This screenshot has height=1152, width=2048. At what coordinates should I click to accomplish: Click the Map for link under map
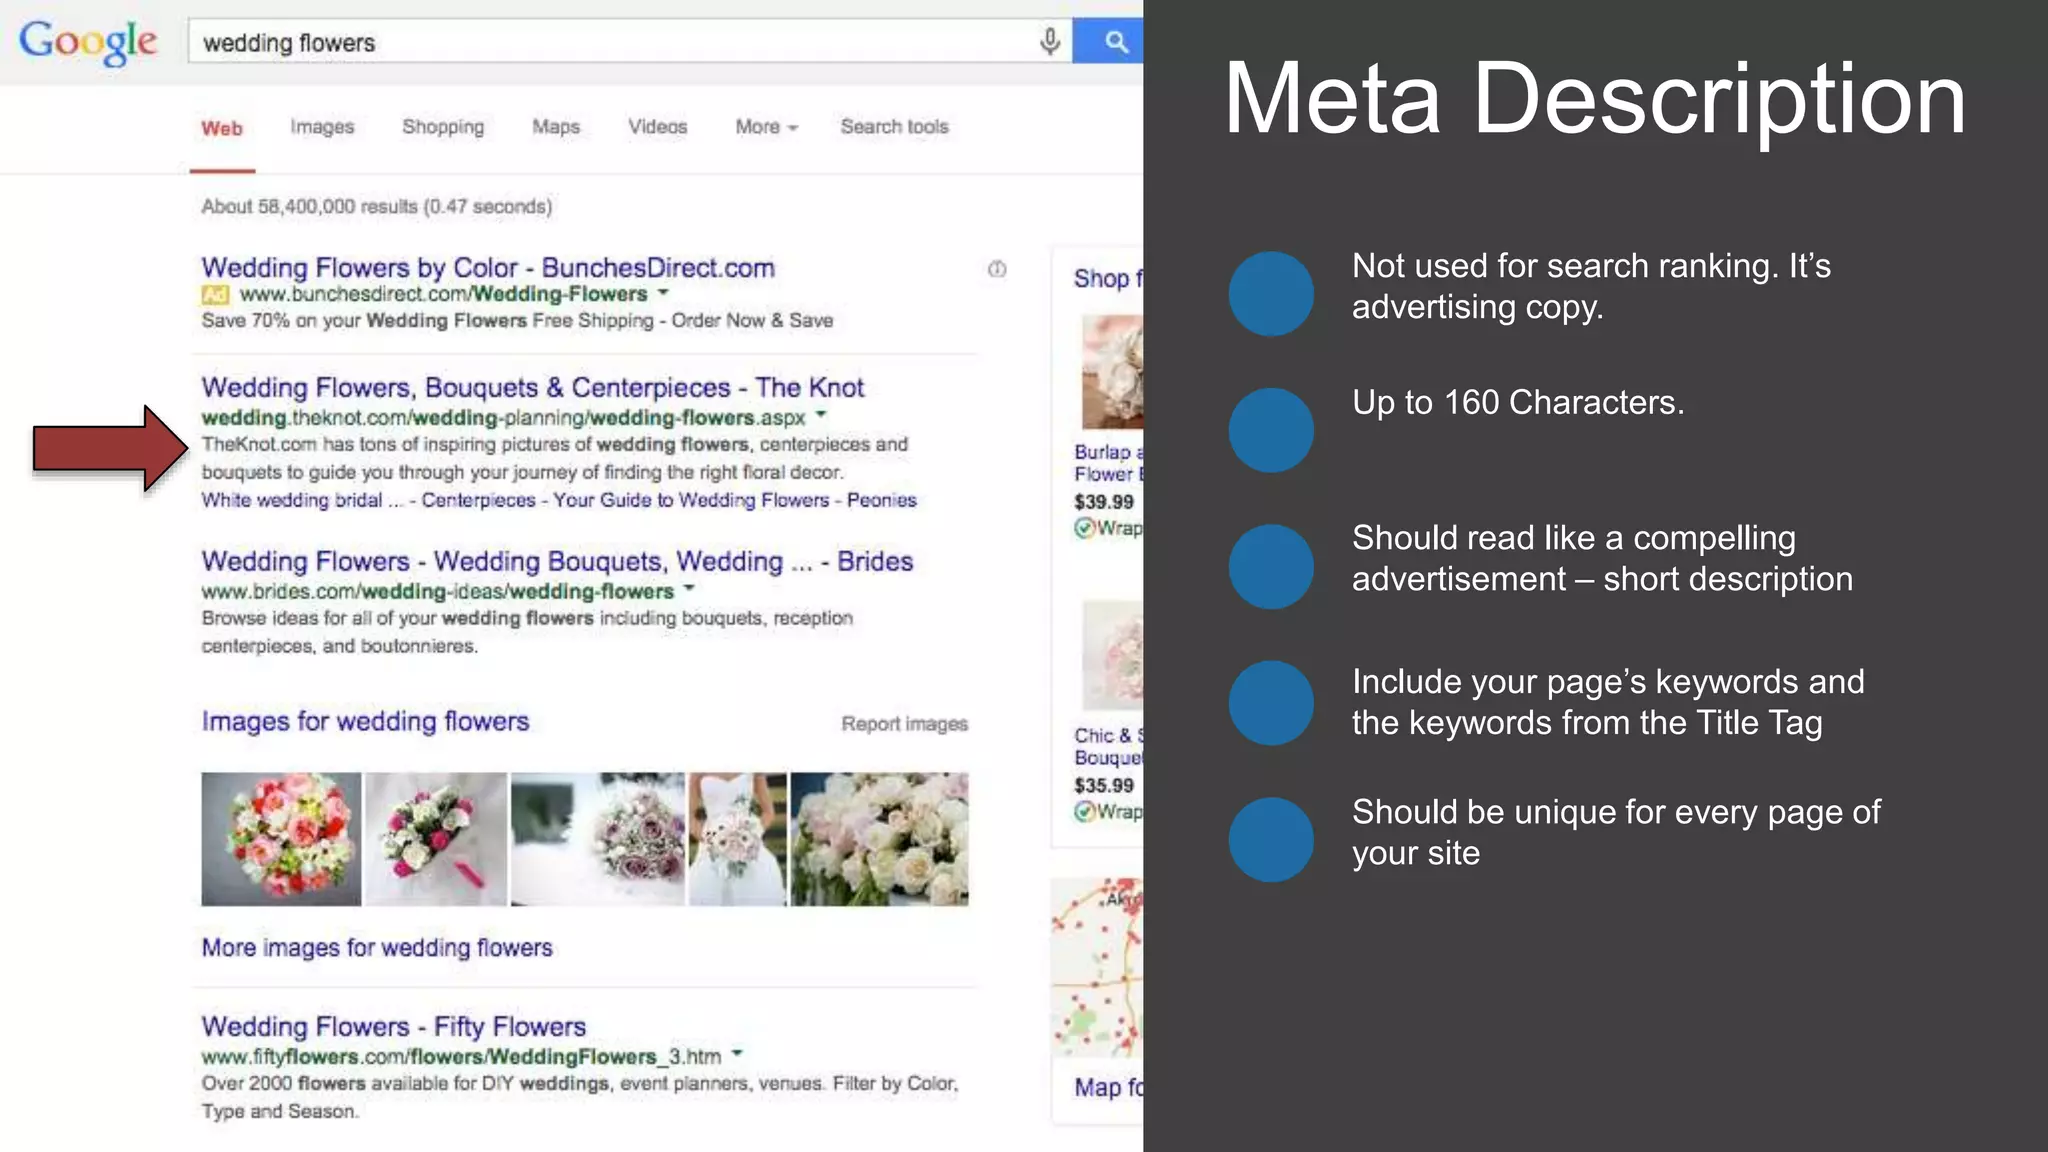1108,1087
